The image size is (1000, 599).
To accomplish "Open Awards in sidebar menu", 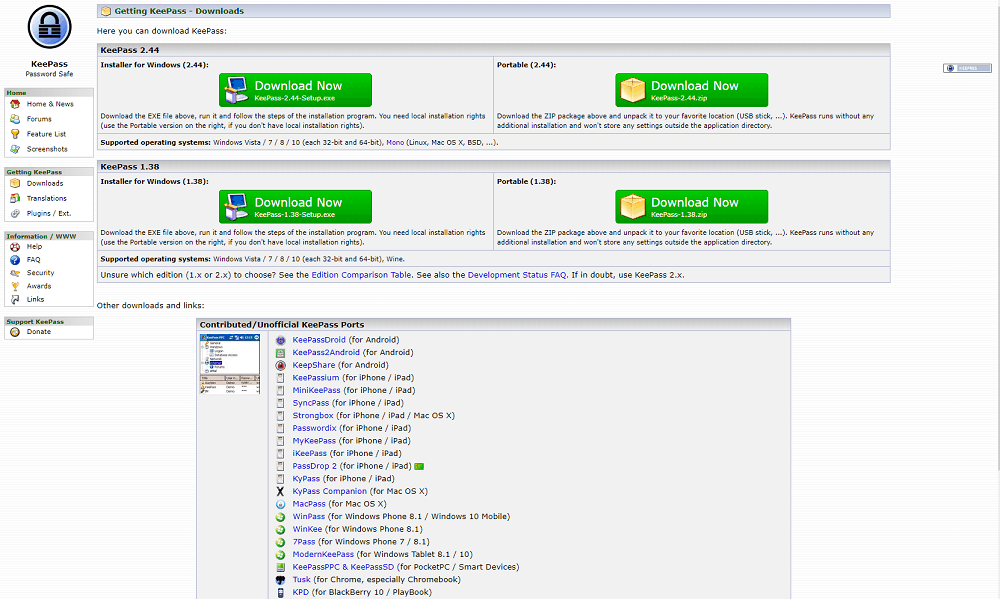I will click(38, 286).
